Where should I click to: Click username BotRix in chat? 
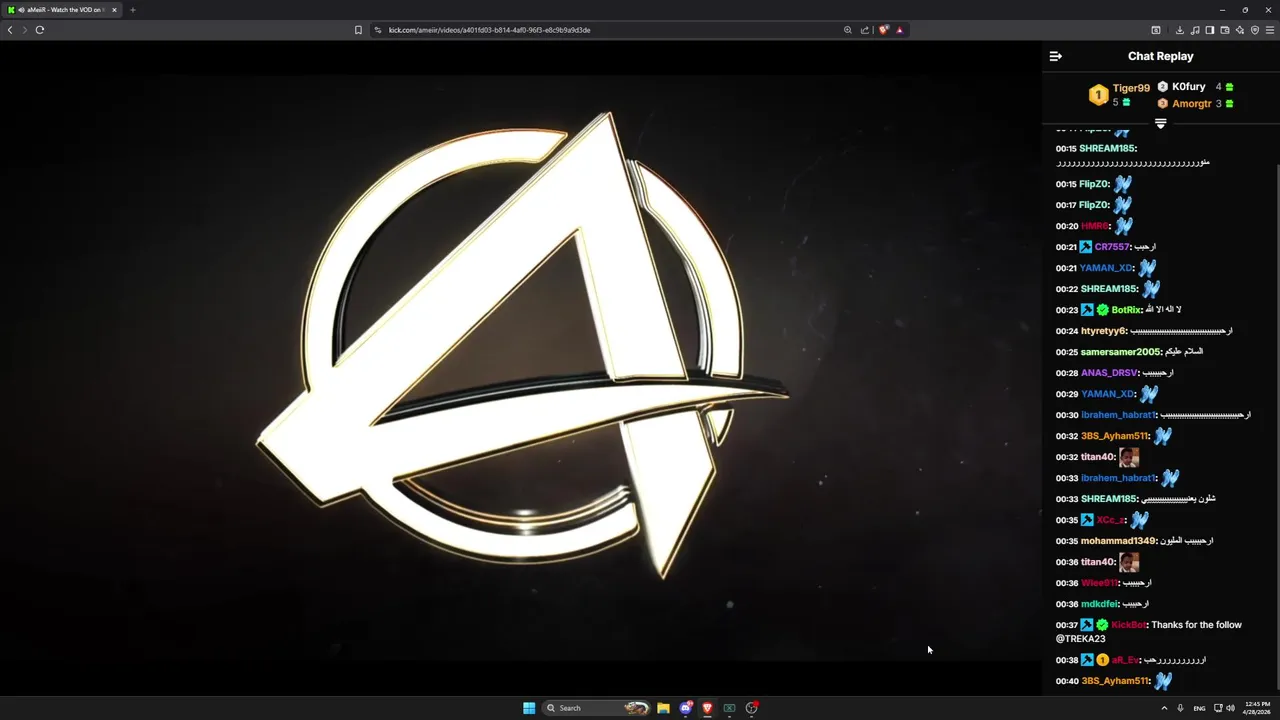click(x=1126, y=310)
